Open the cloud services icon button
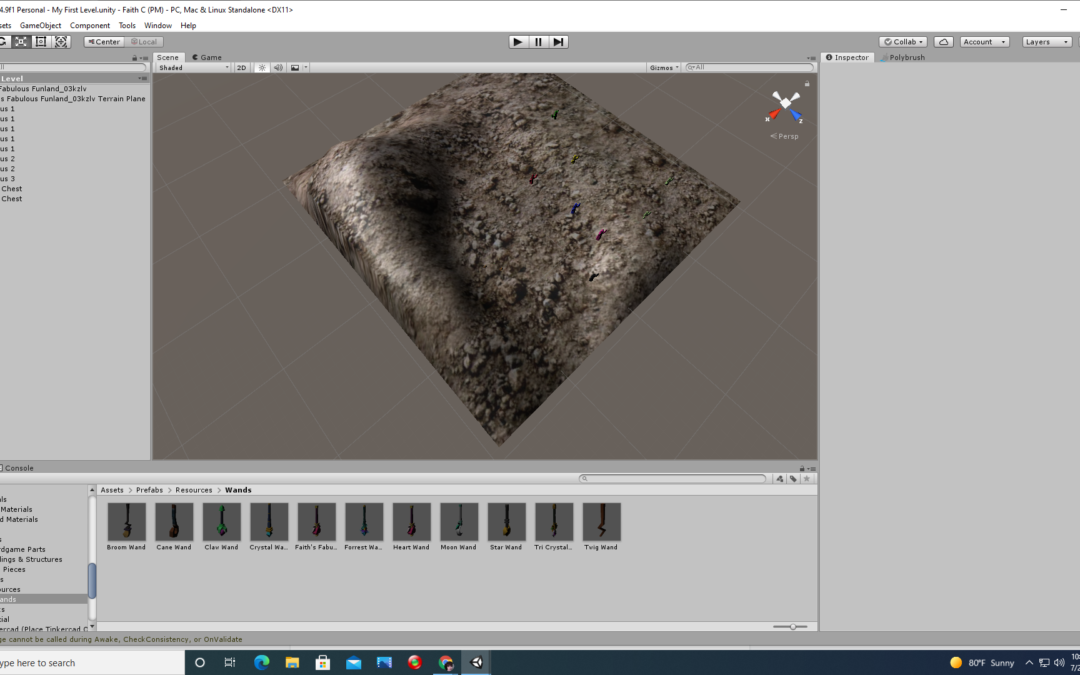Screen dimensions: 1080x675 pyautogui.click(x=944, y=42)
